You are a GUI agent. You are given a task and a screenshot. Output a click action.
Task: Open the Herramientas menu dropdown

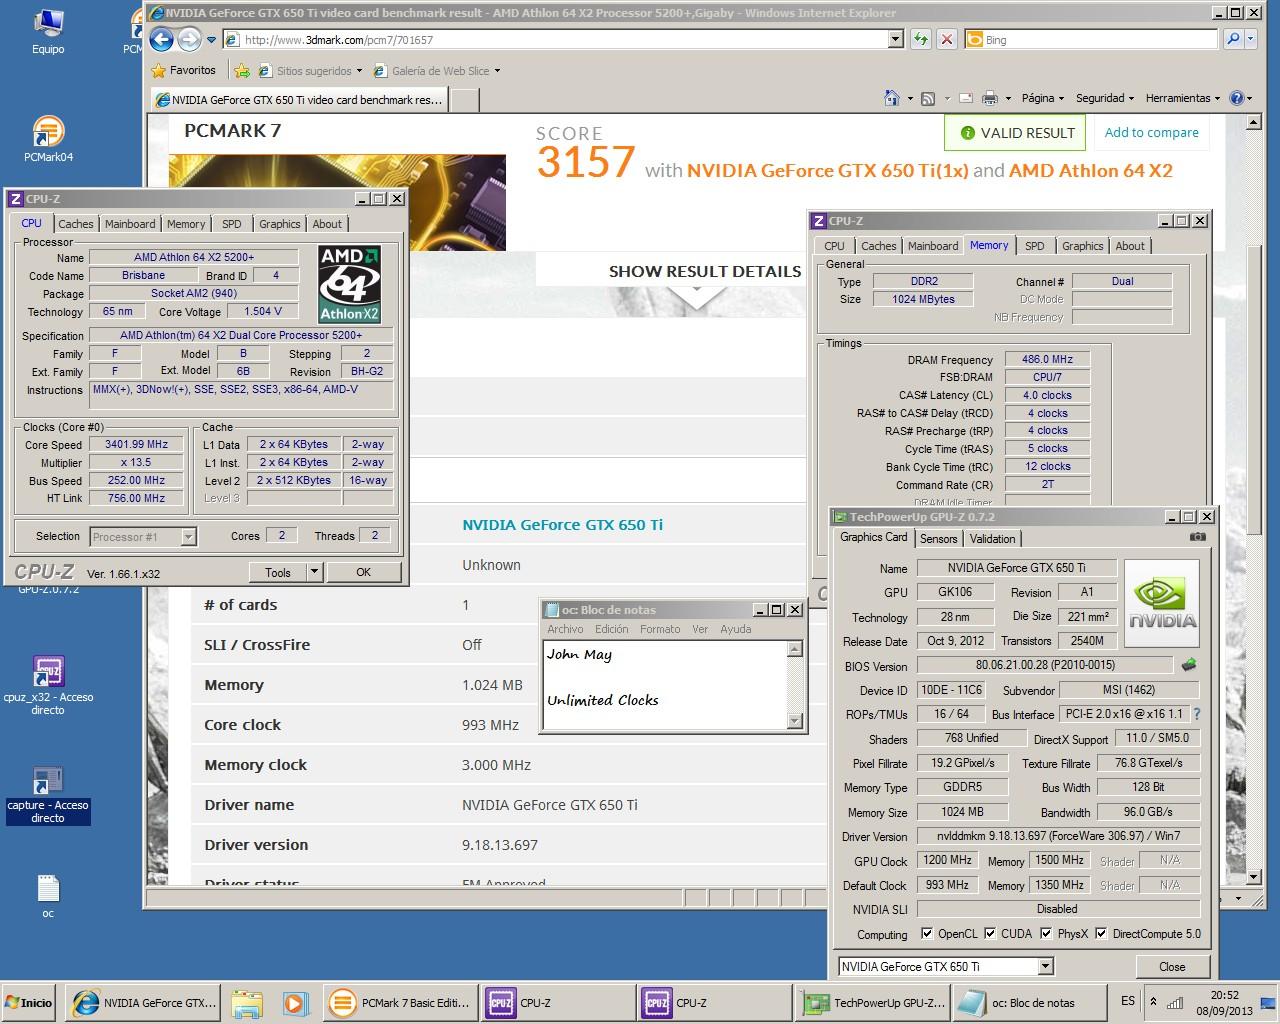click(x=1183, y=98)
